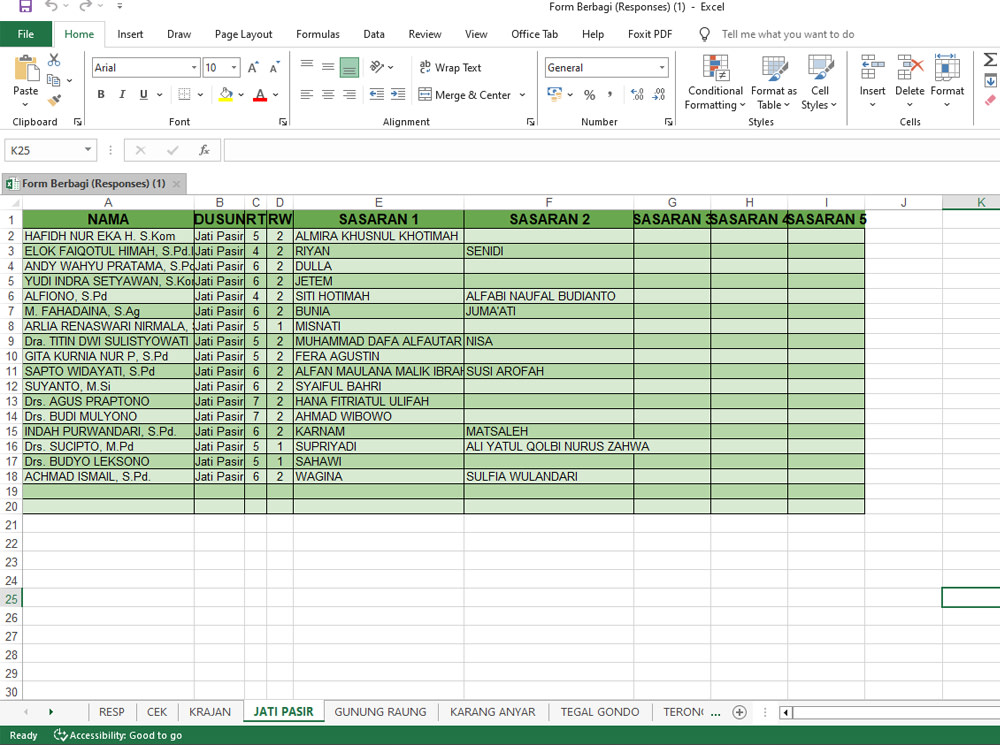Decrease font size with the smaller A icon

coord(275,68)
